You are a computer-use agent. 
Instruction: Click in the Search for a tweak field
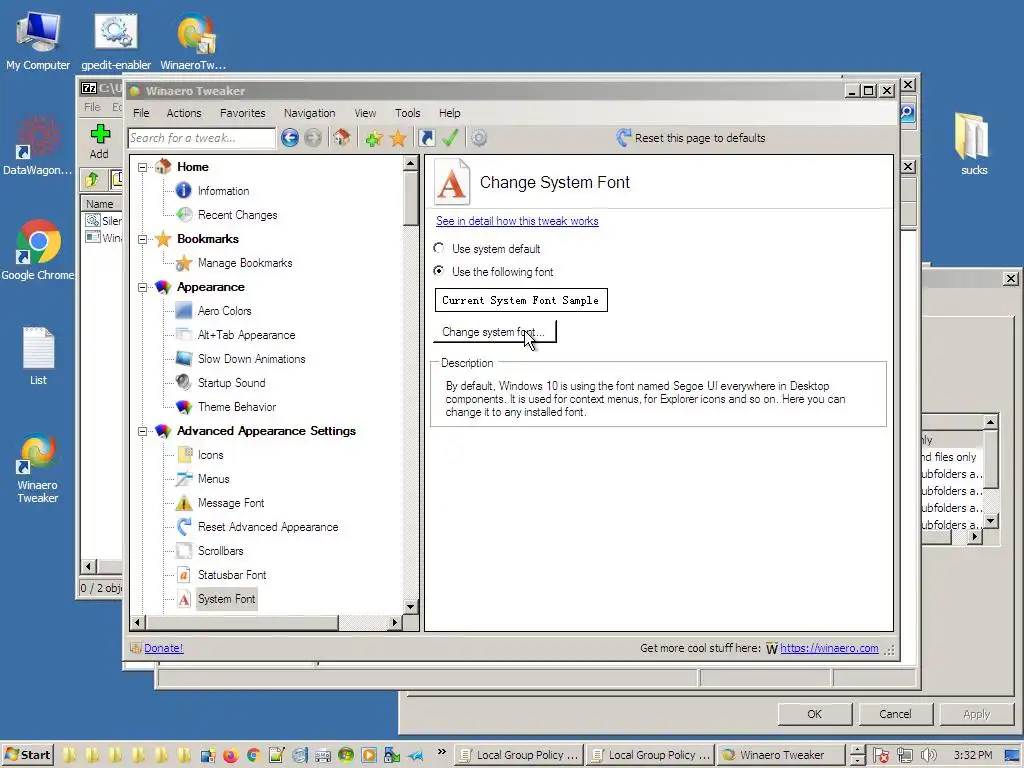click(202, 138)
